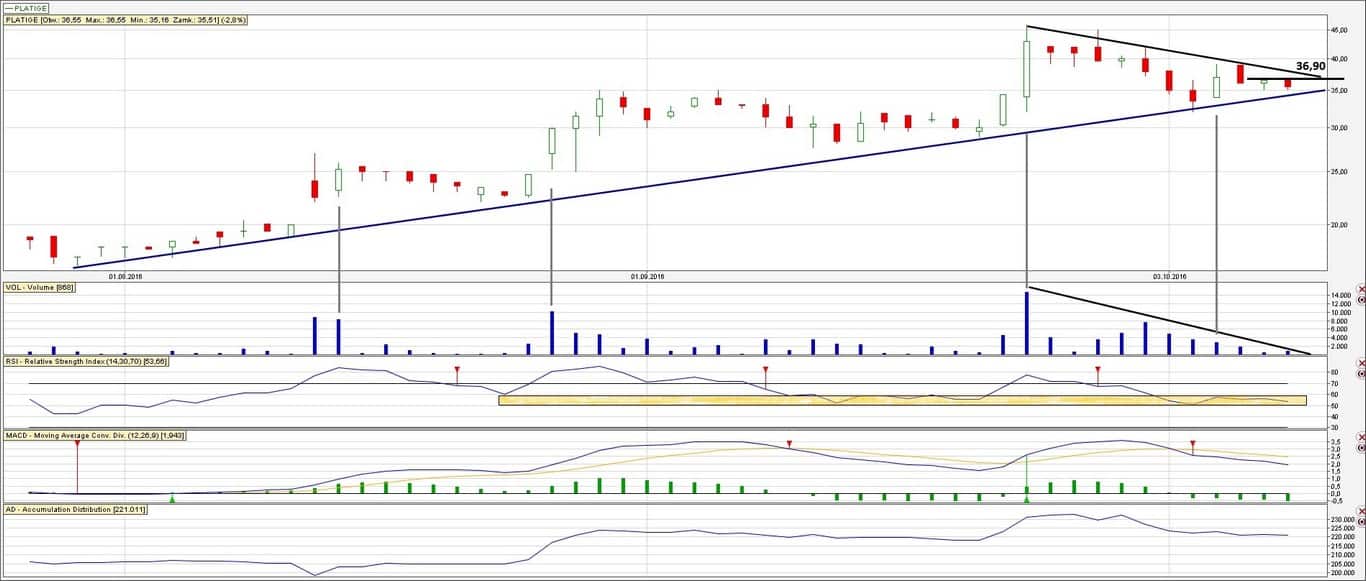
Task: Close the Volume indicator panel
Action: pyautogui.click(x=1360, y=288)
